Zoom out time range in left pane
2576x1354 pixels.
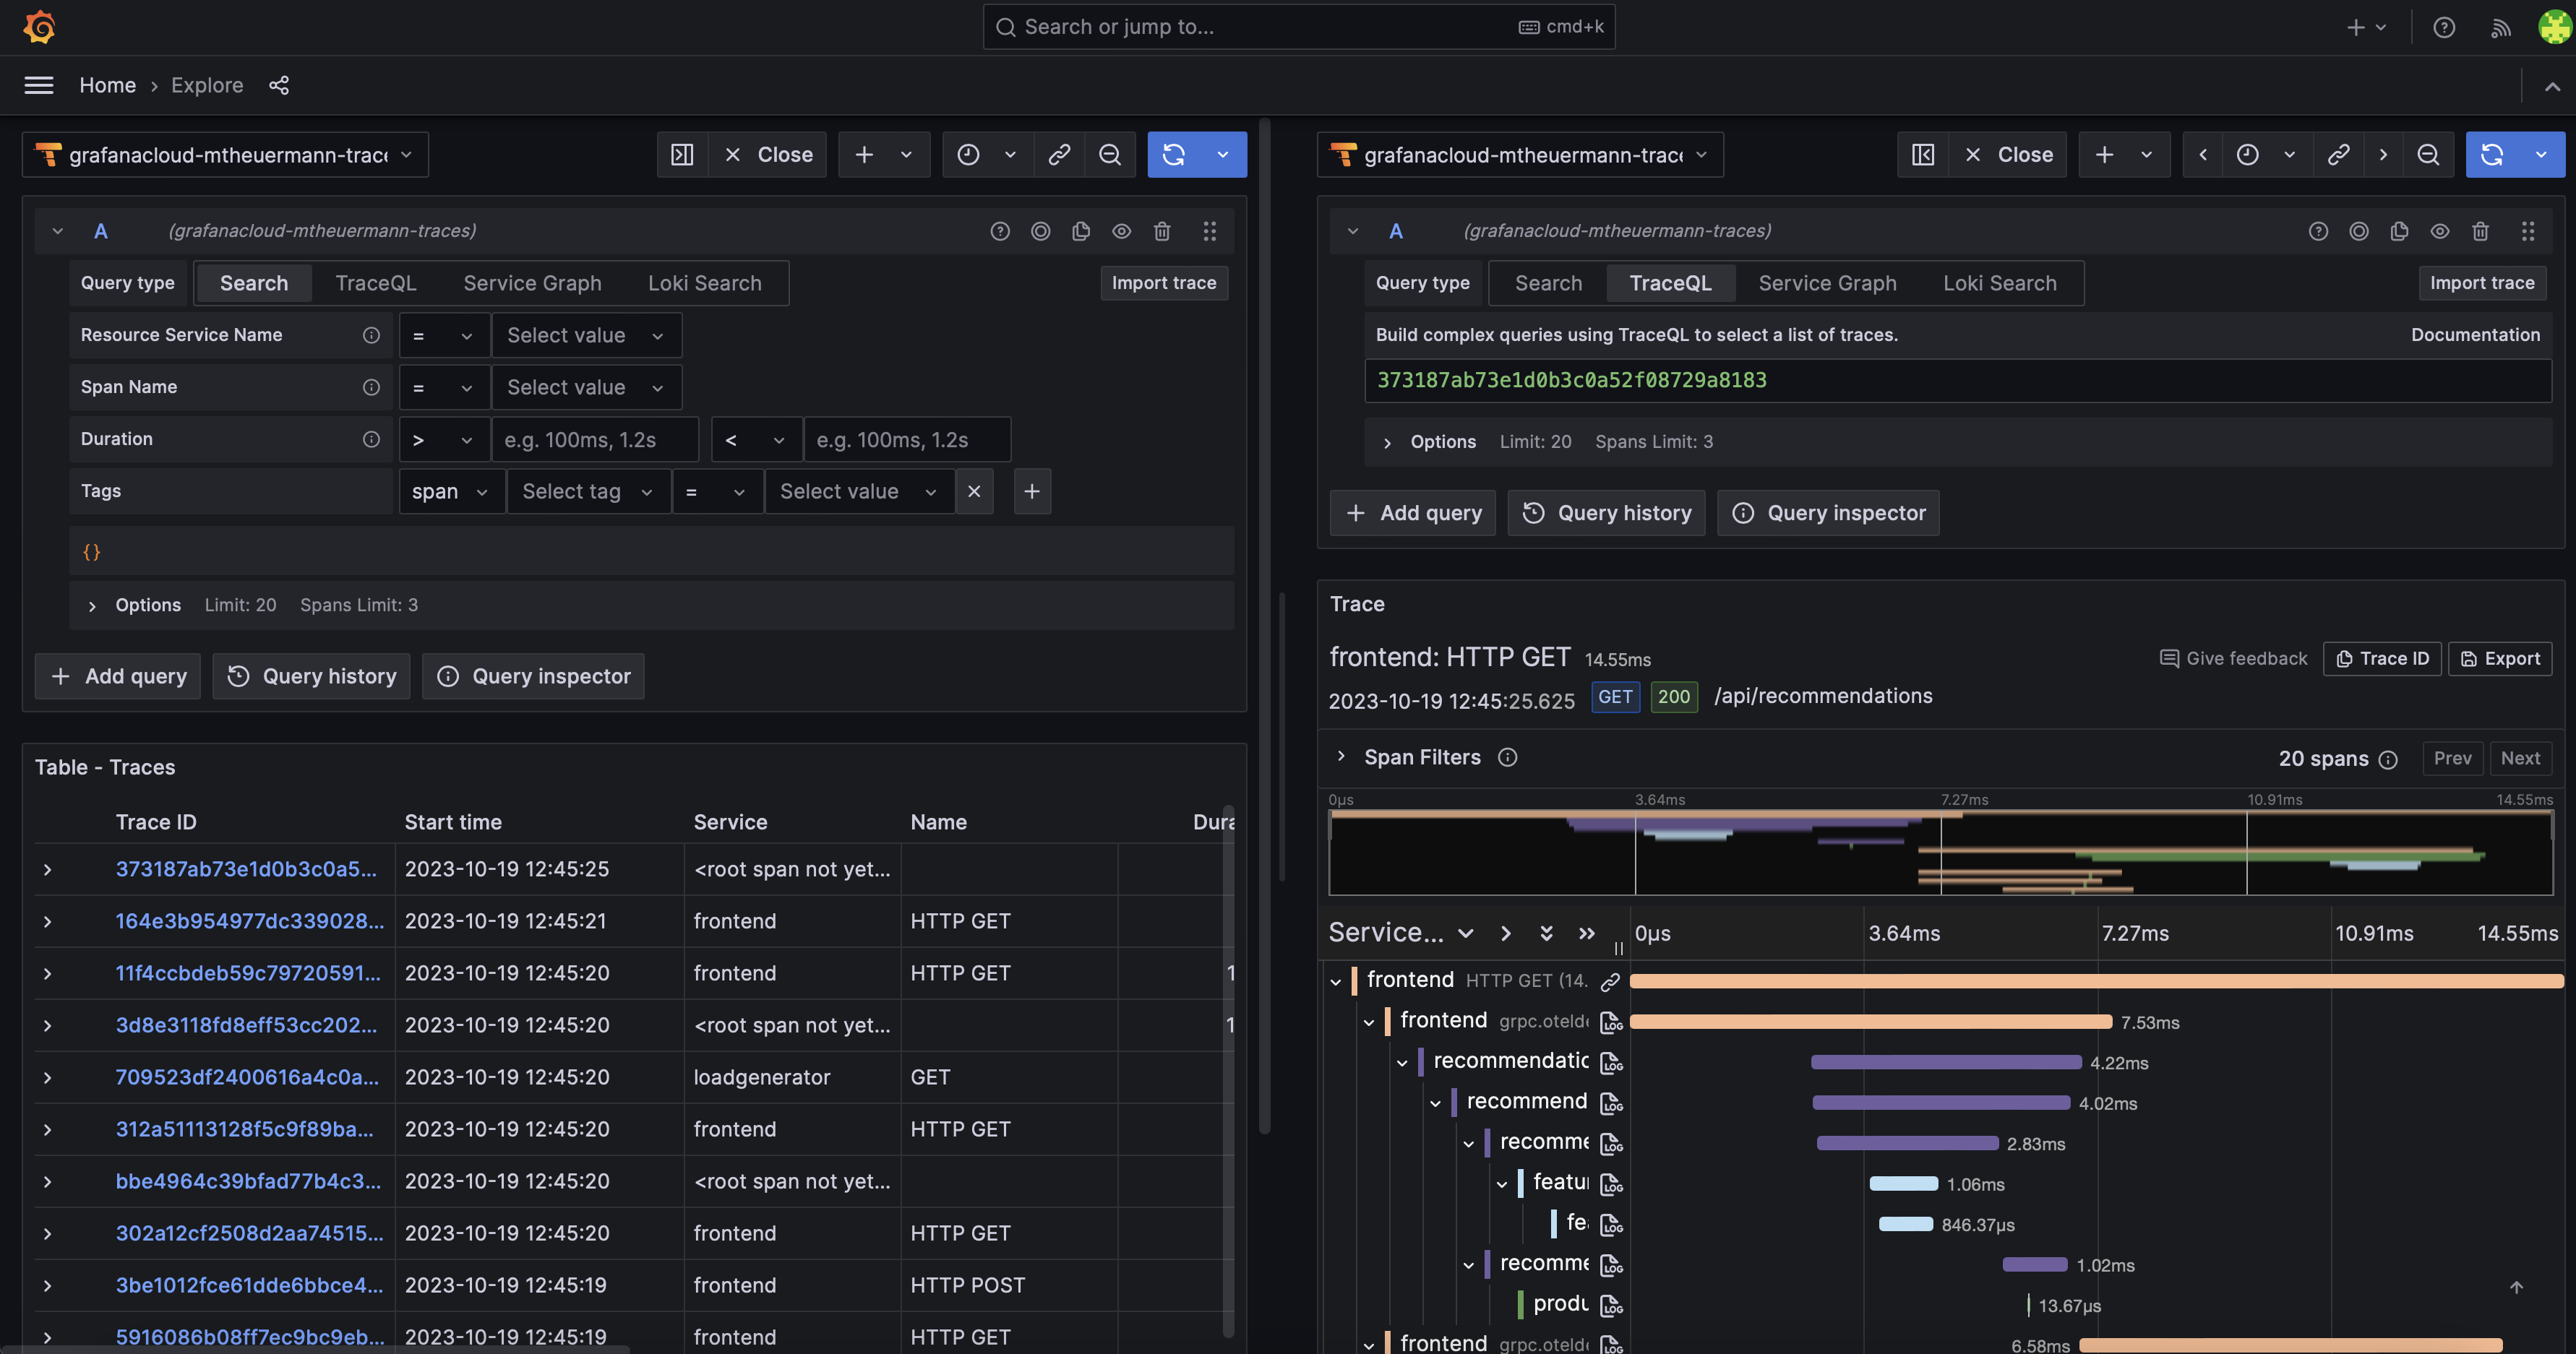click(x=1110, y=154)
